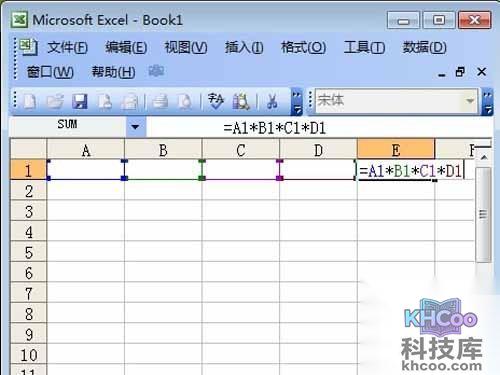Select column C header
Image resolution: width=500 pixels, height=375 pixels.
click(241, 150)
